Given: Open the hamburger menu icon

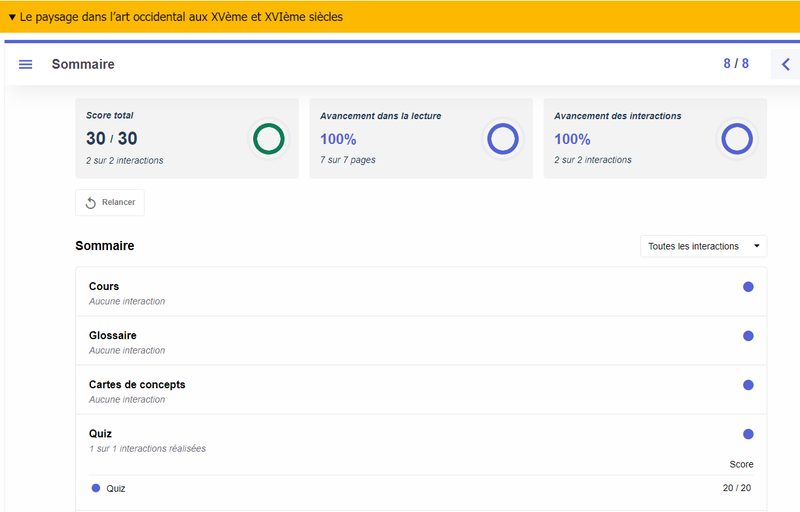Looking at the screenshot, I should click(26, 64).
